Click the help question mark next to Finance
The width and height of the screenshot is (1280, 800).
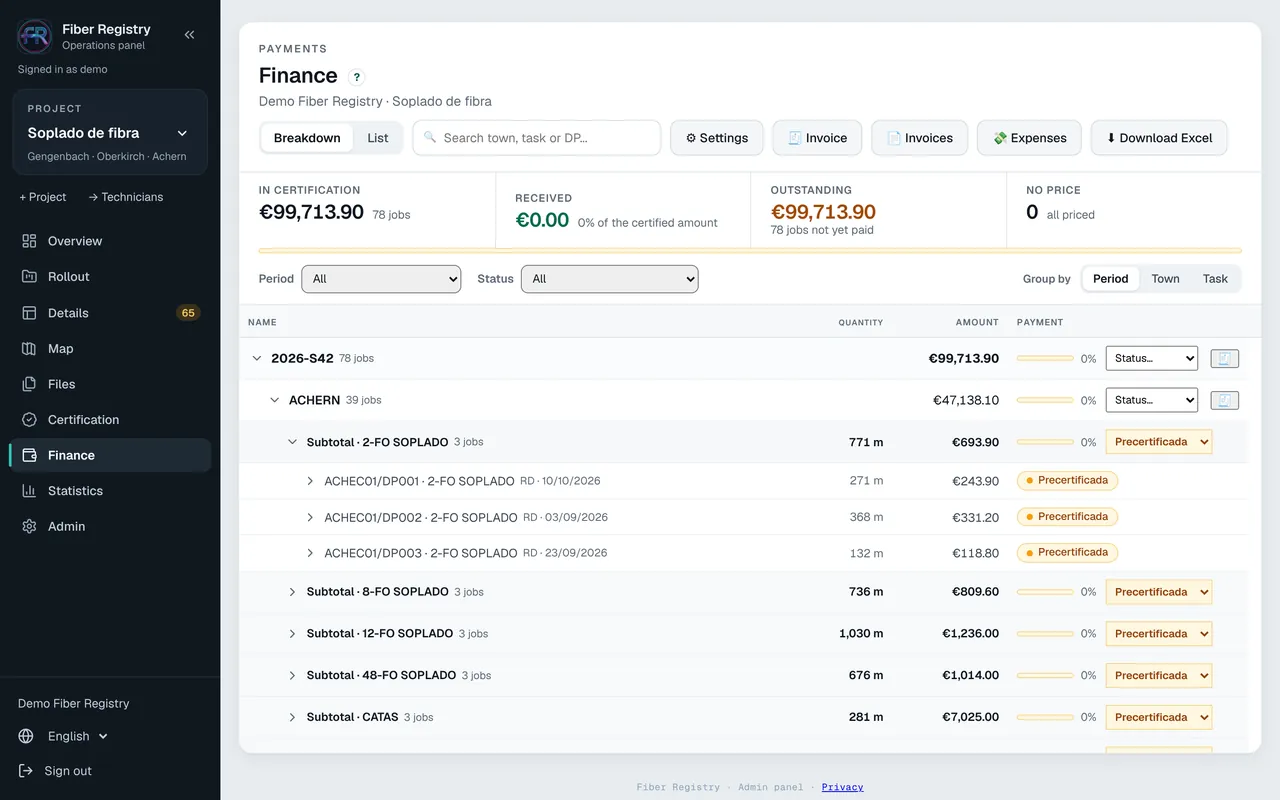coord(357,77)
